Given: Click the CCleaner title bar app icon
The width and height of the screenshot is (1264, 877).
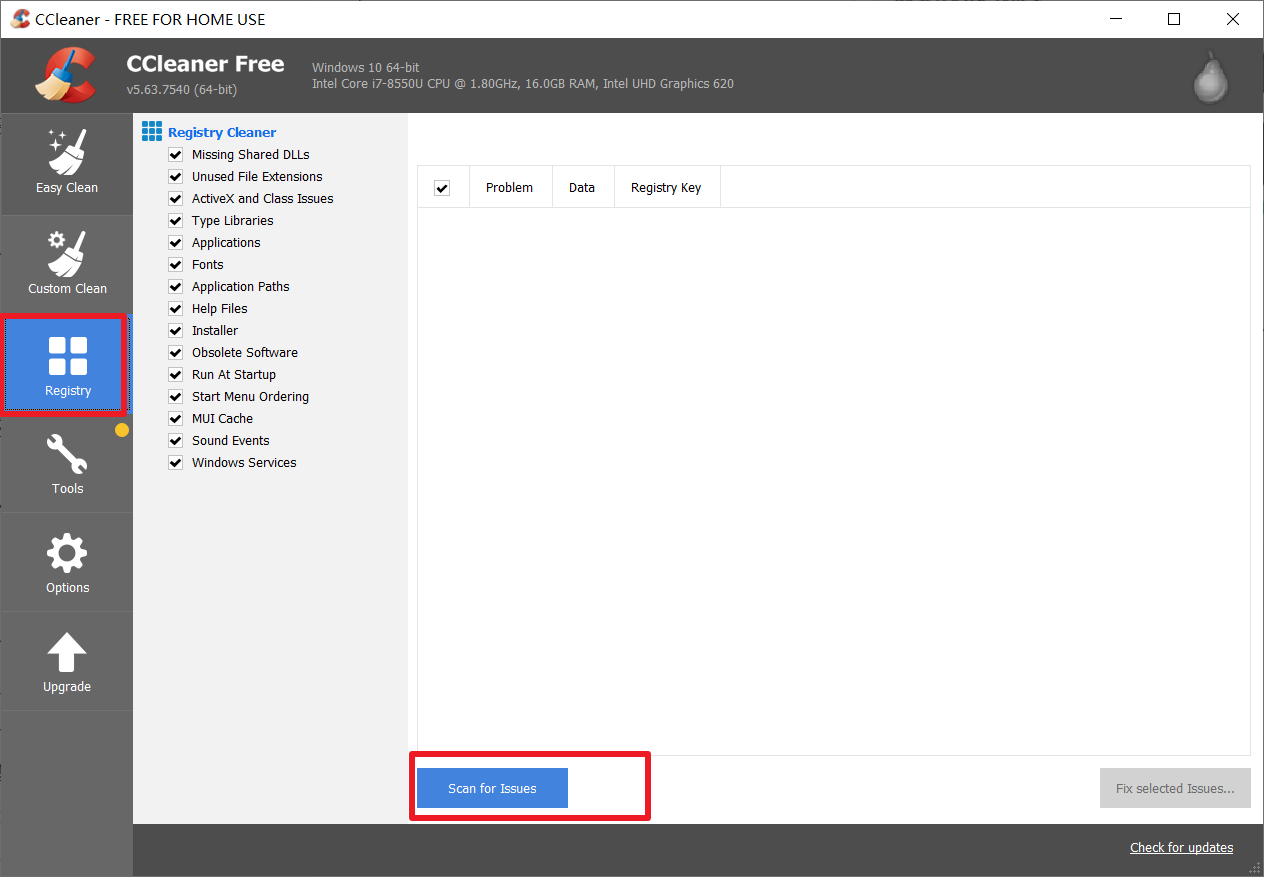Looking at the screenshot, I should [x=20, y=19].
